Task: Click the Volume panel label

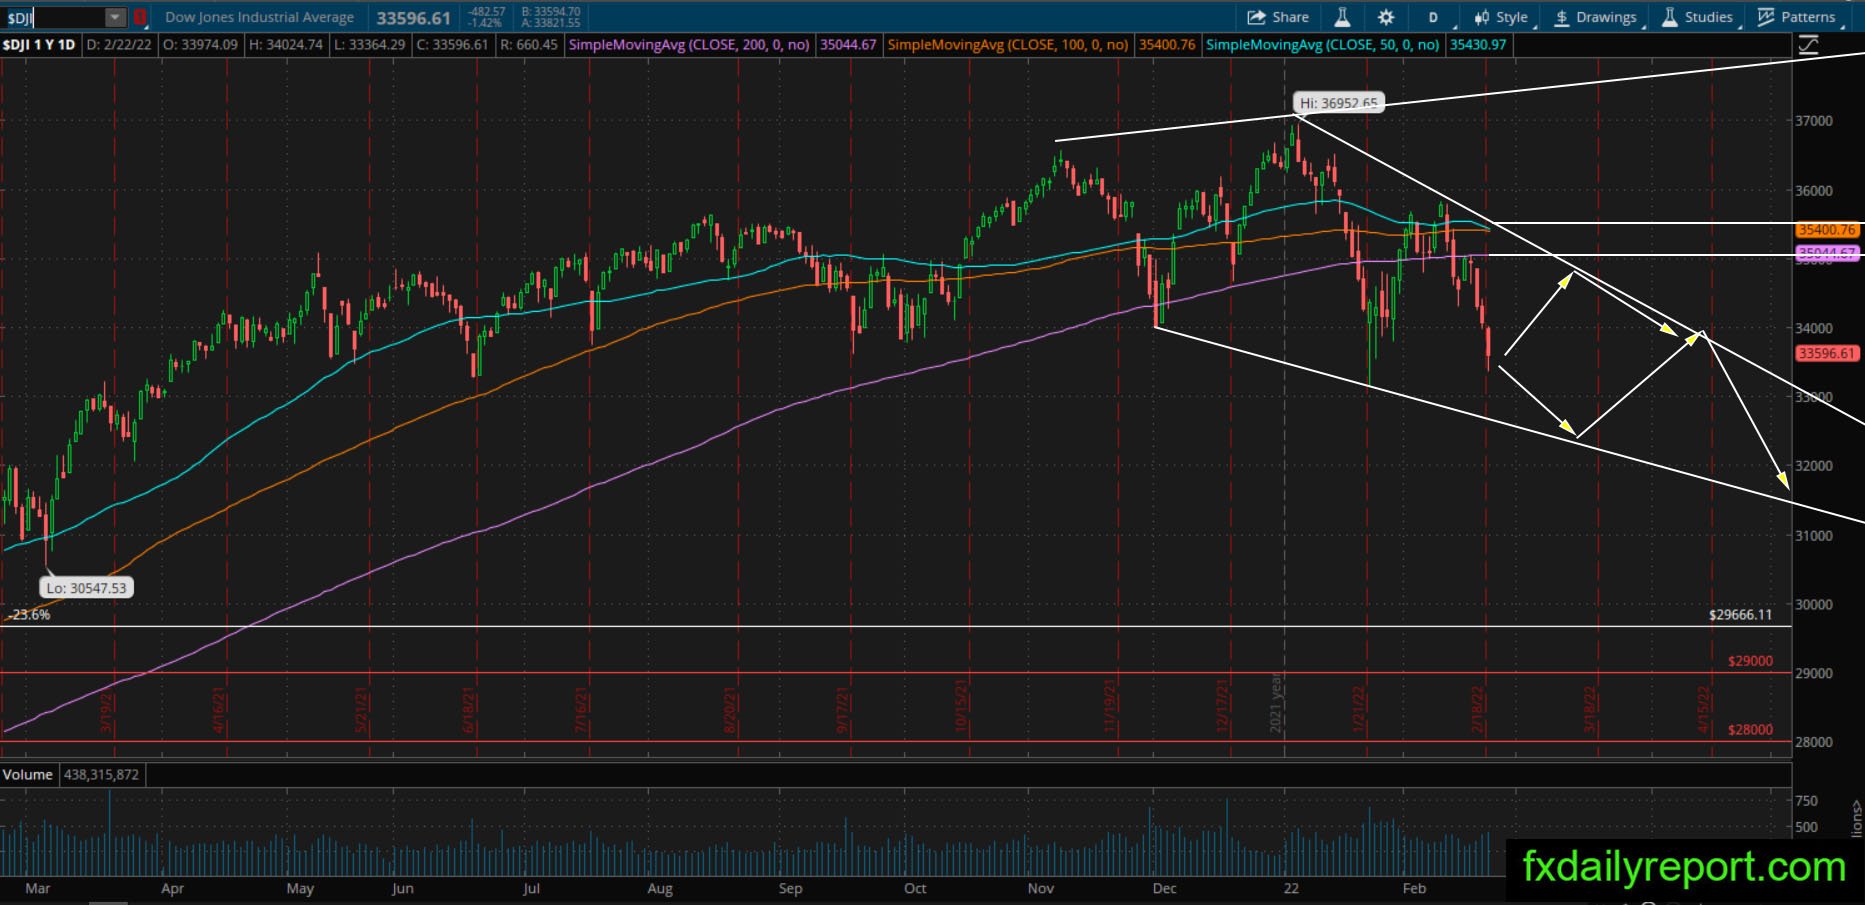Action: click(x=27, y=775)
